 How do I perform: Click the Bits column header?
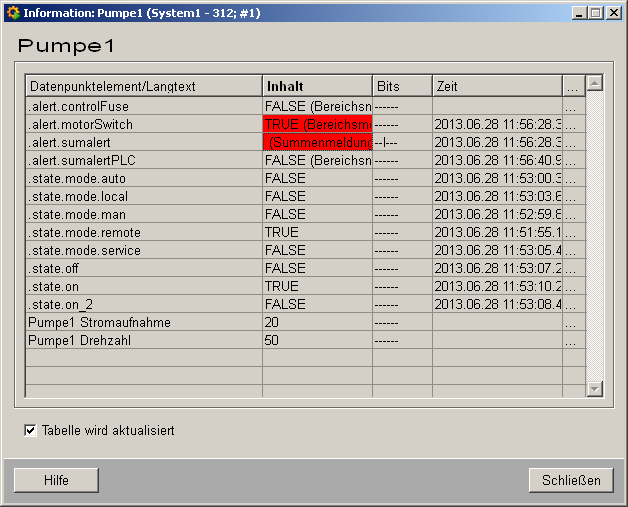[x=403, y=86]
